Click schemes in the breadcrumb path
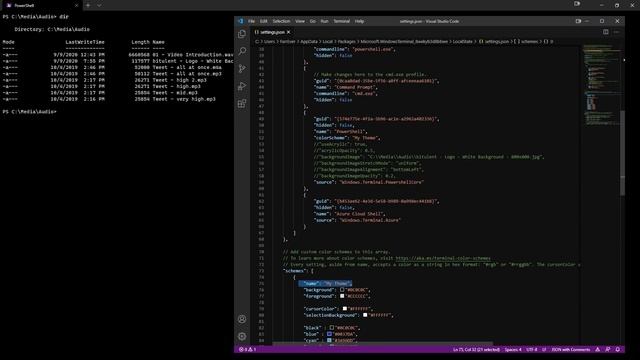The width and height of the screenshot is (640, 360). pyautogui.click(x=529, y=42)
